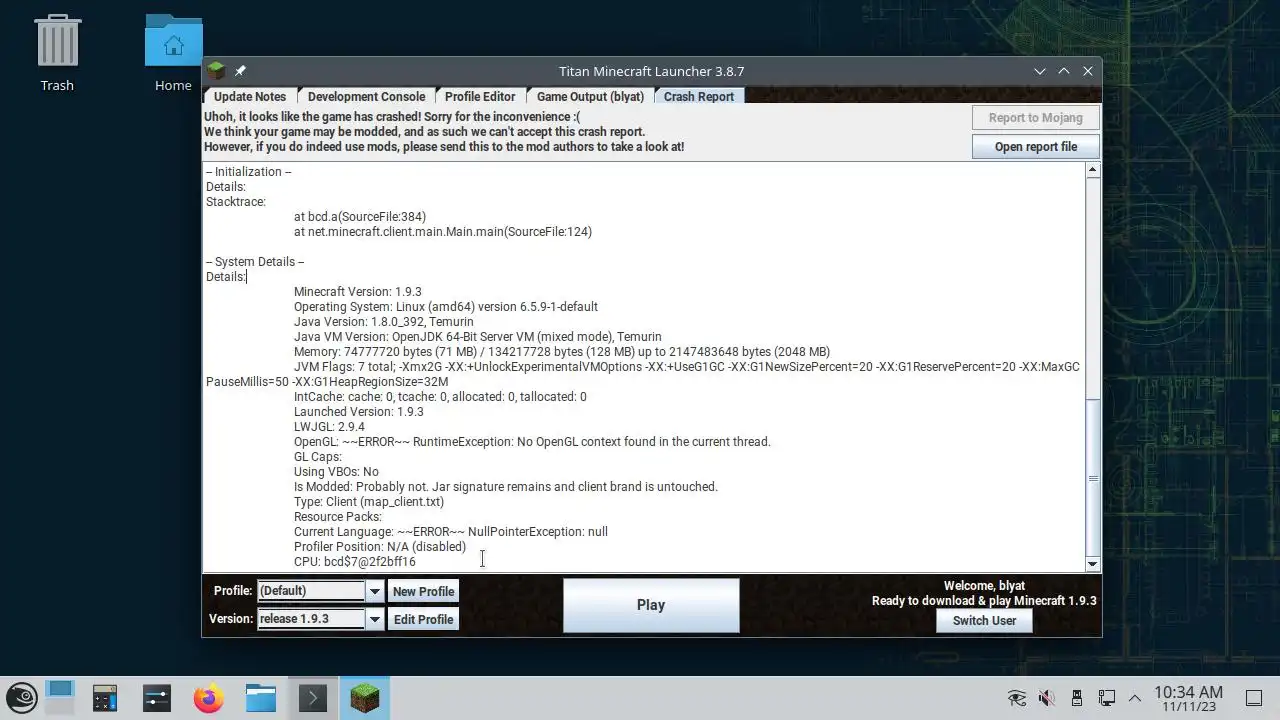This screenshot has width=1280, height=720.
Task: Click the OpenGL ERROR RuntimeException line
Action: click(x=532, y=442)
